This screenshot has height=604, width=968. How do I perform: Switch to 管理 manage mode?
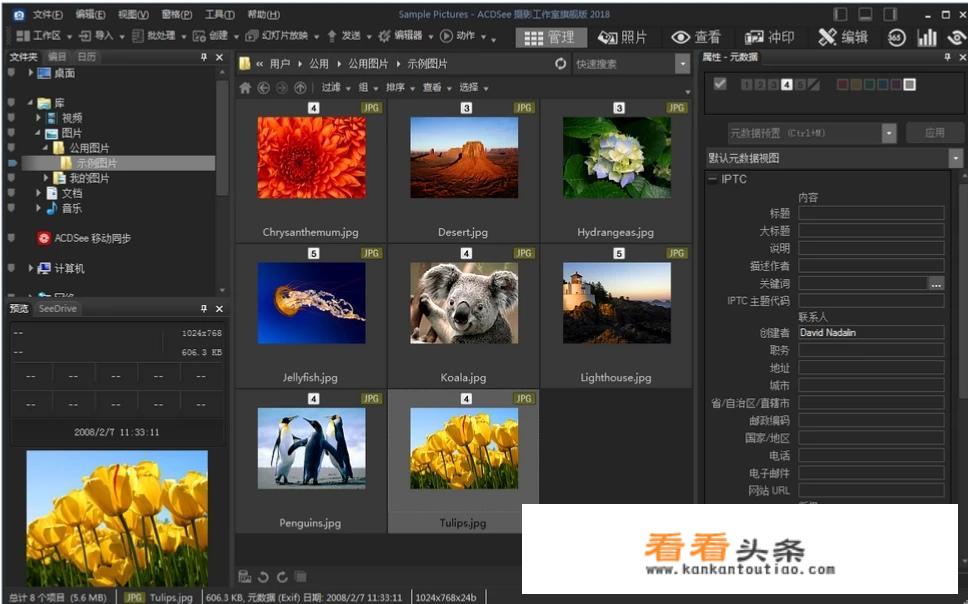point(549,38)
